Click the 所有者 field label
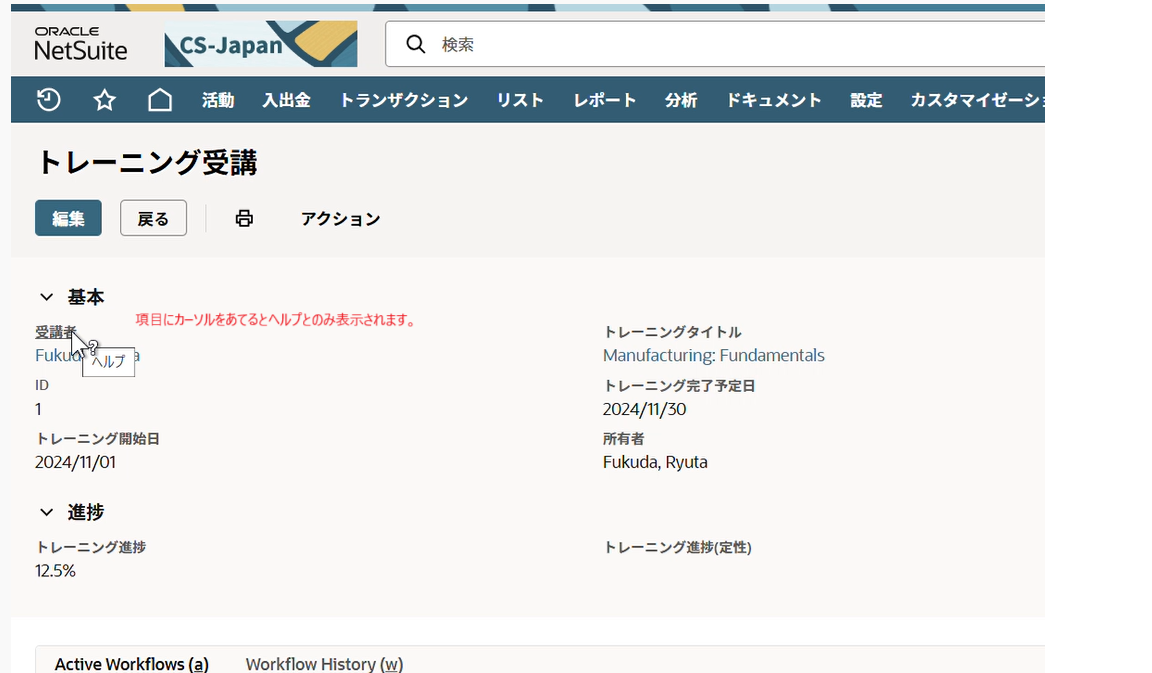1152x673 pixels. click(624, 439)
